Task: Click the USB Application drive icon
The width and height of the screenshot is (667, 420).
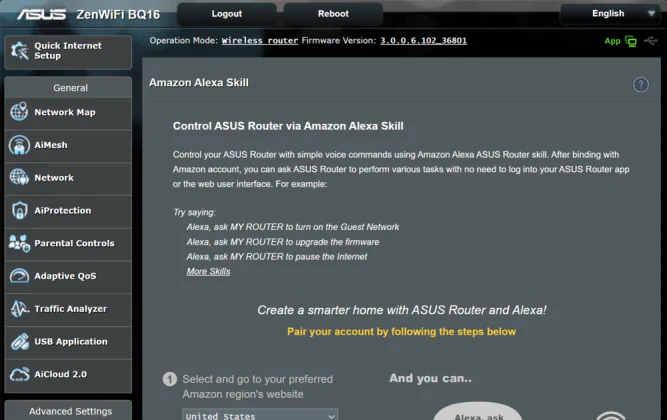Action: click(19, 341)
